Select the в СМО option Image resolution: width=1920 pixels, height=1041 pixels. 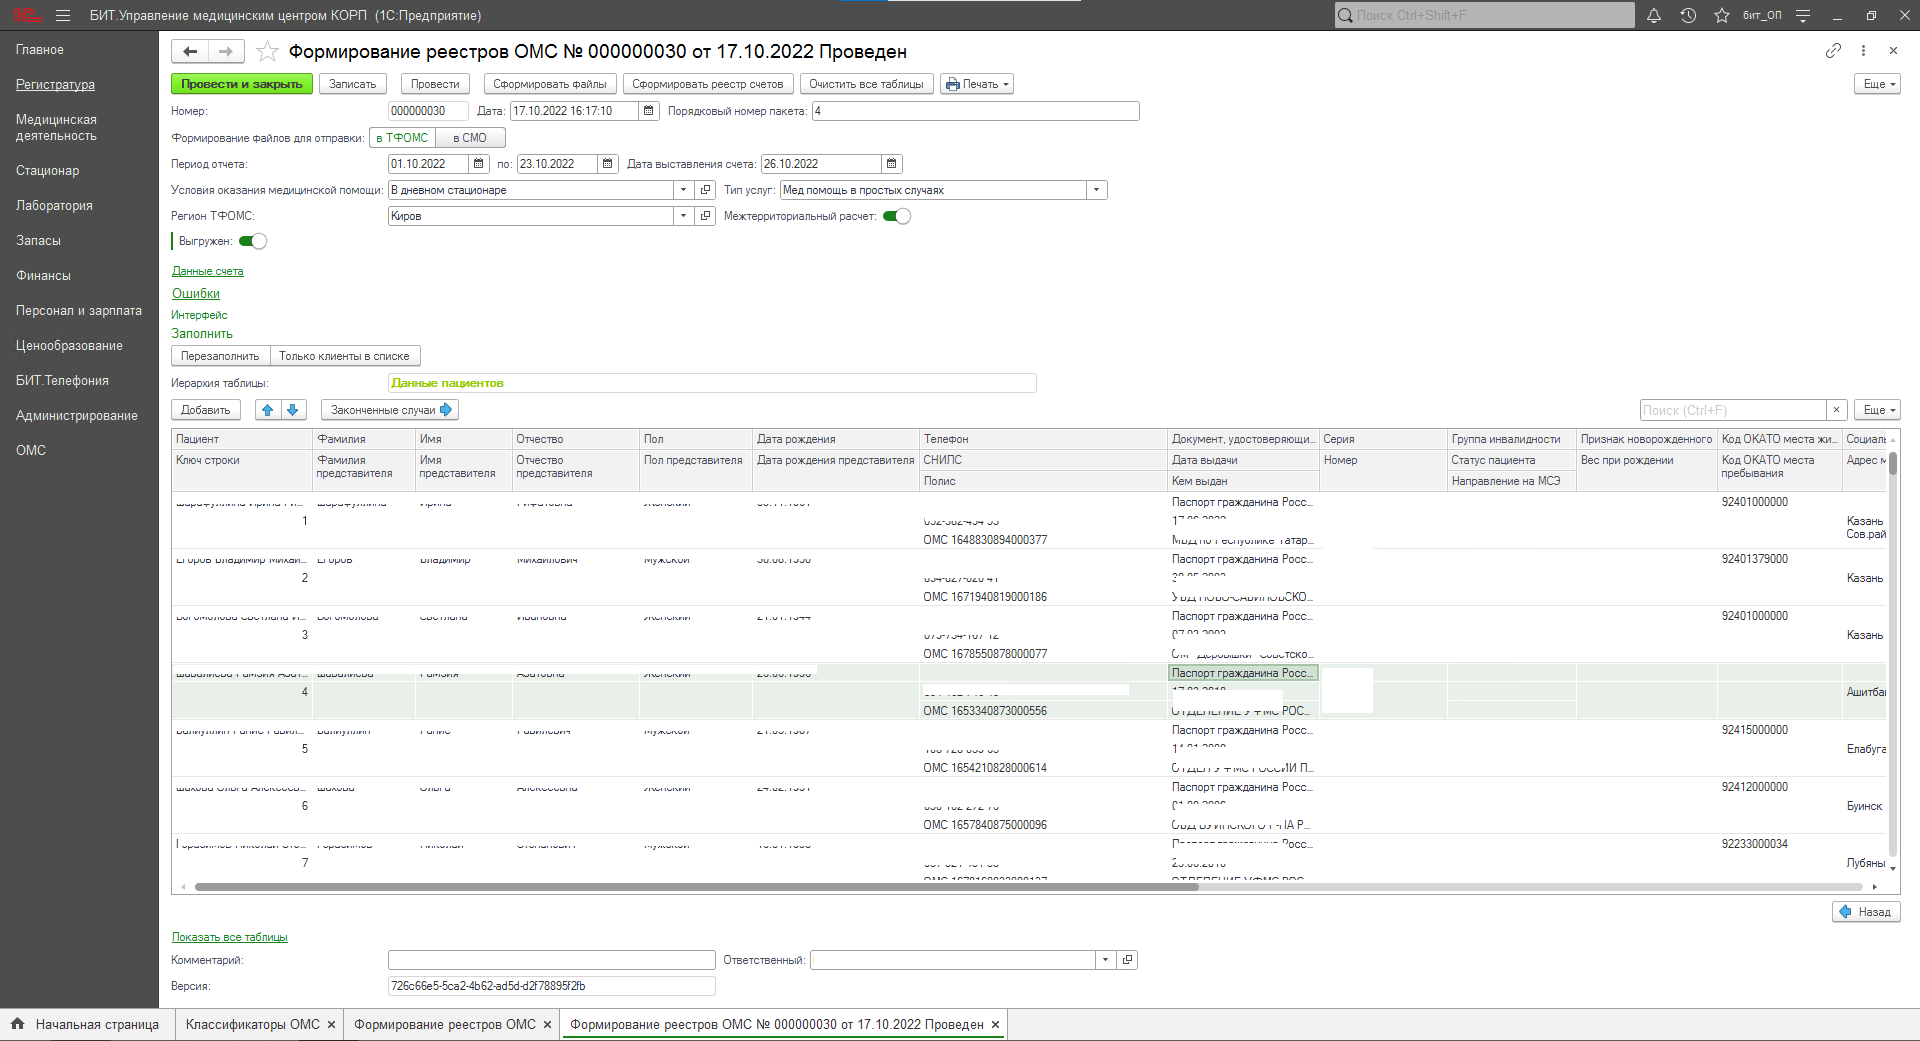tap(470, 138)
